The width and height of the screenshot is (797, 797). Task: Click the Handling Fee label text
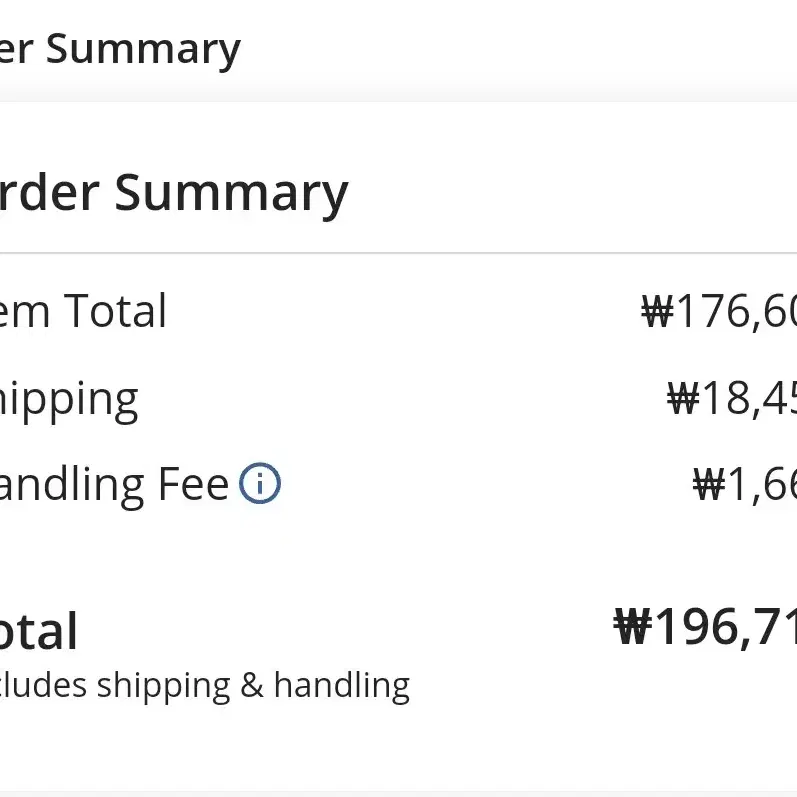(x=114, y=485)
